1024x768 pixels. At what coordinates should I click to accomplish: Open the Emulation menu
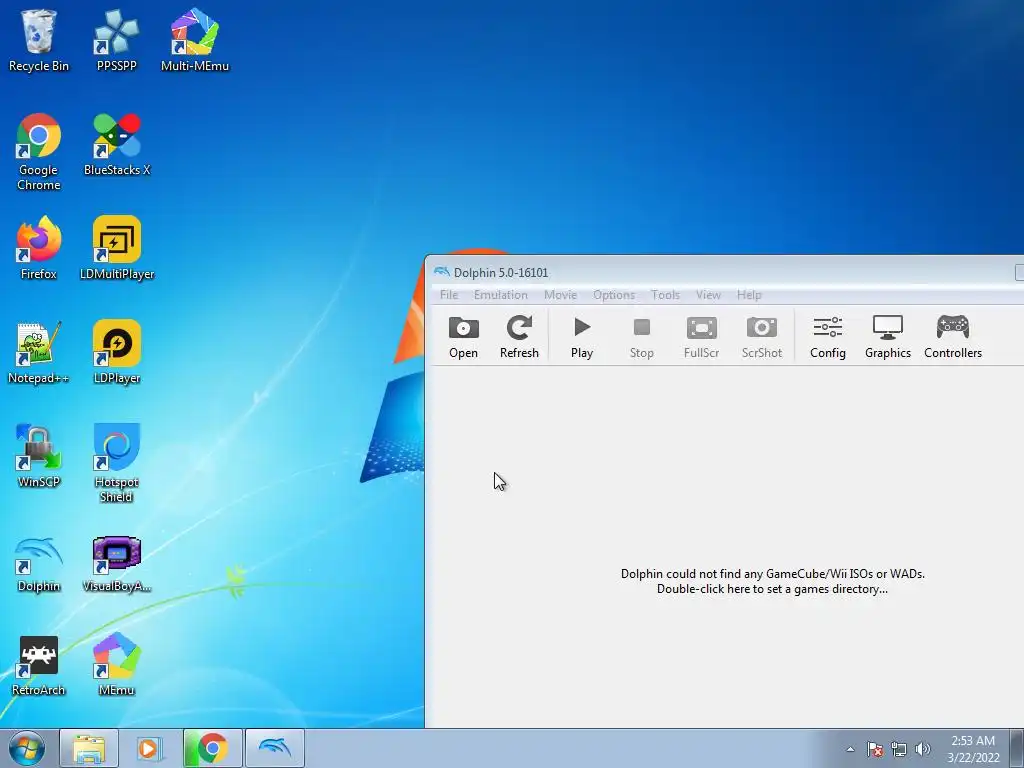(x=501, y=295)
